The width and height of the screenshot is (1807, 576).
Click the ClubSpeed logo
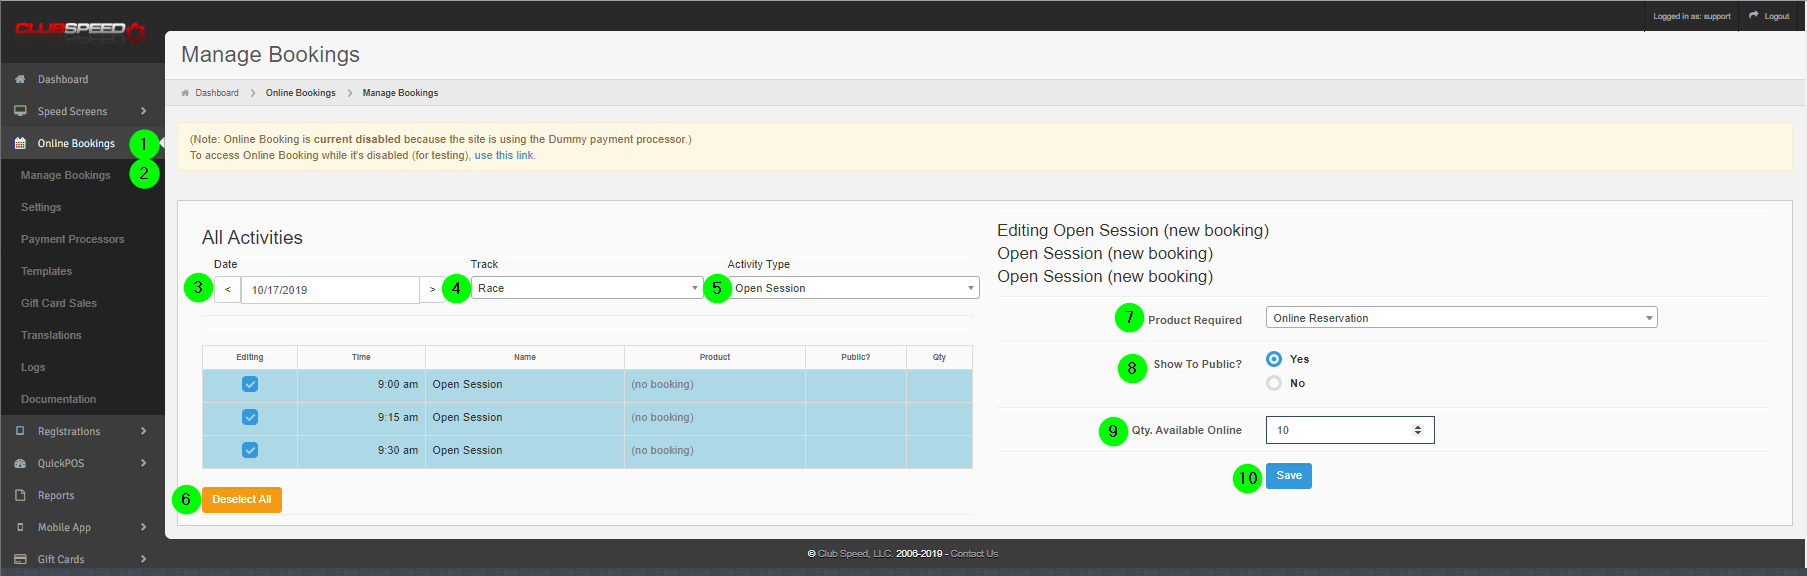80,31
